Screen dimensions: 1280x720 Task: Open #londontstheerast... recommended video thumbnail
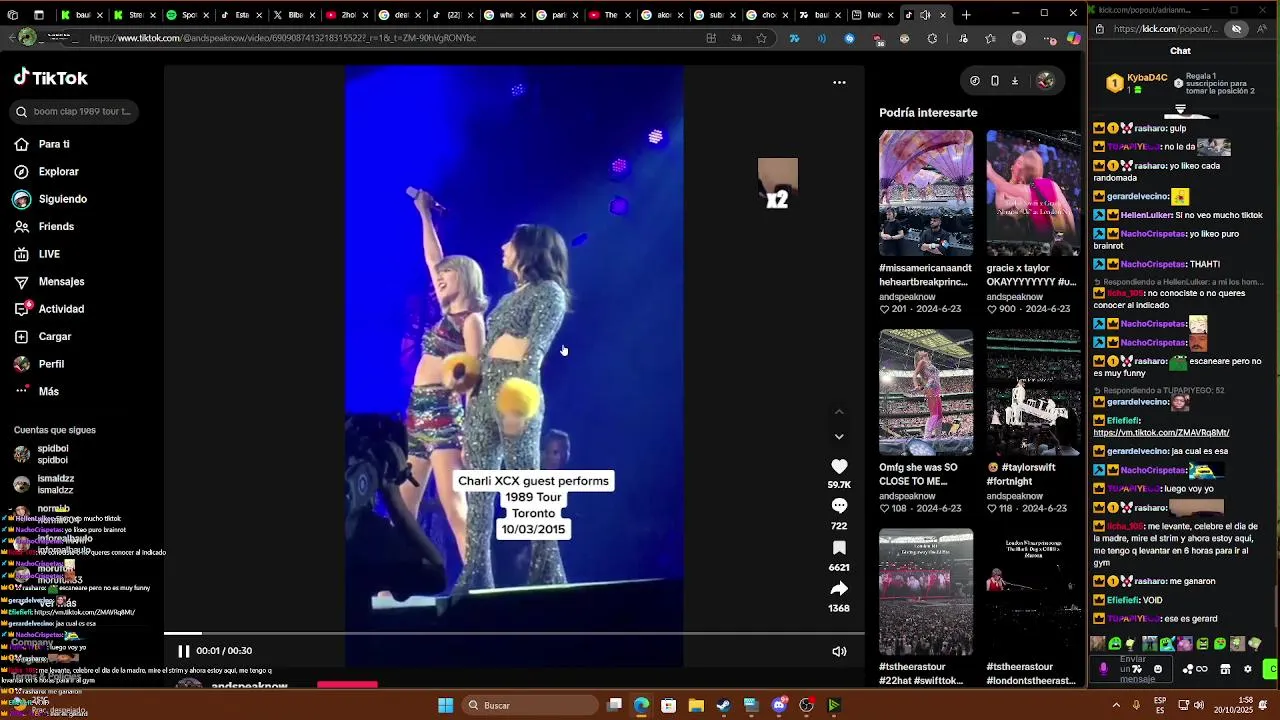pyautogui.click(x=1033, y=591)
